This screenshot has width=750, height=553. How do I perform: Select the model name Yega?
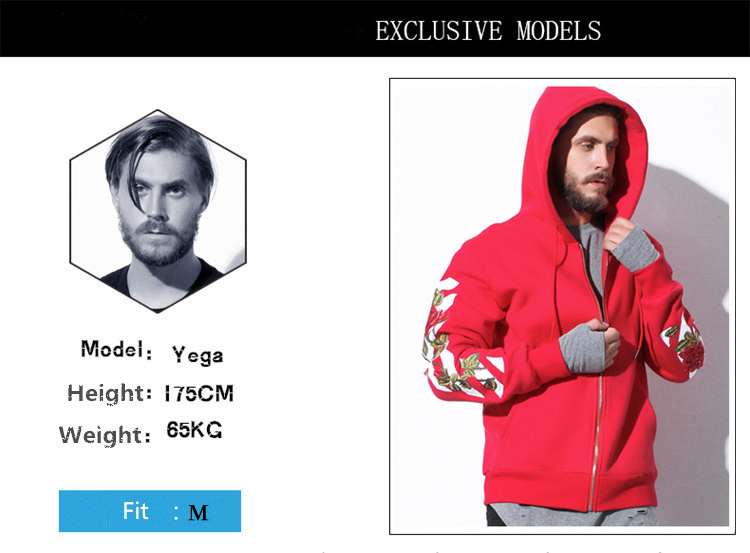pos(198,355)
